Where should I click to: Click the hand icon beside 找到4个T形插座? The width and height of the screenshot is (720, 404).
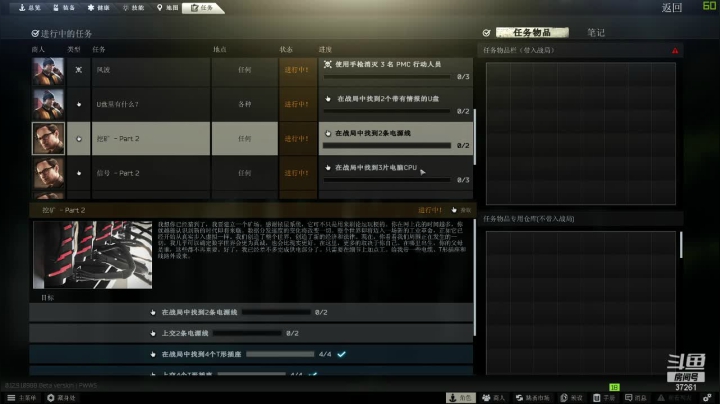click(153, 354)
